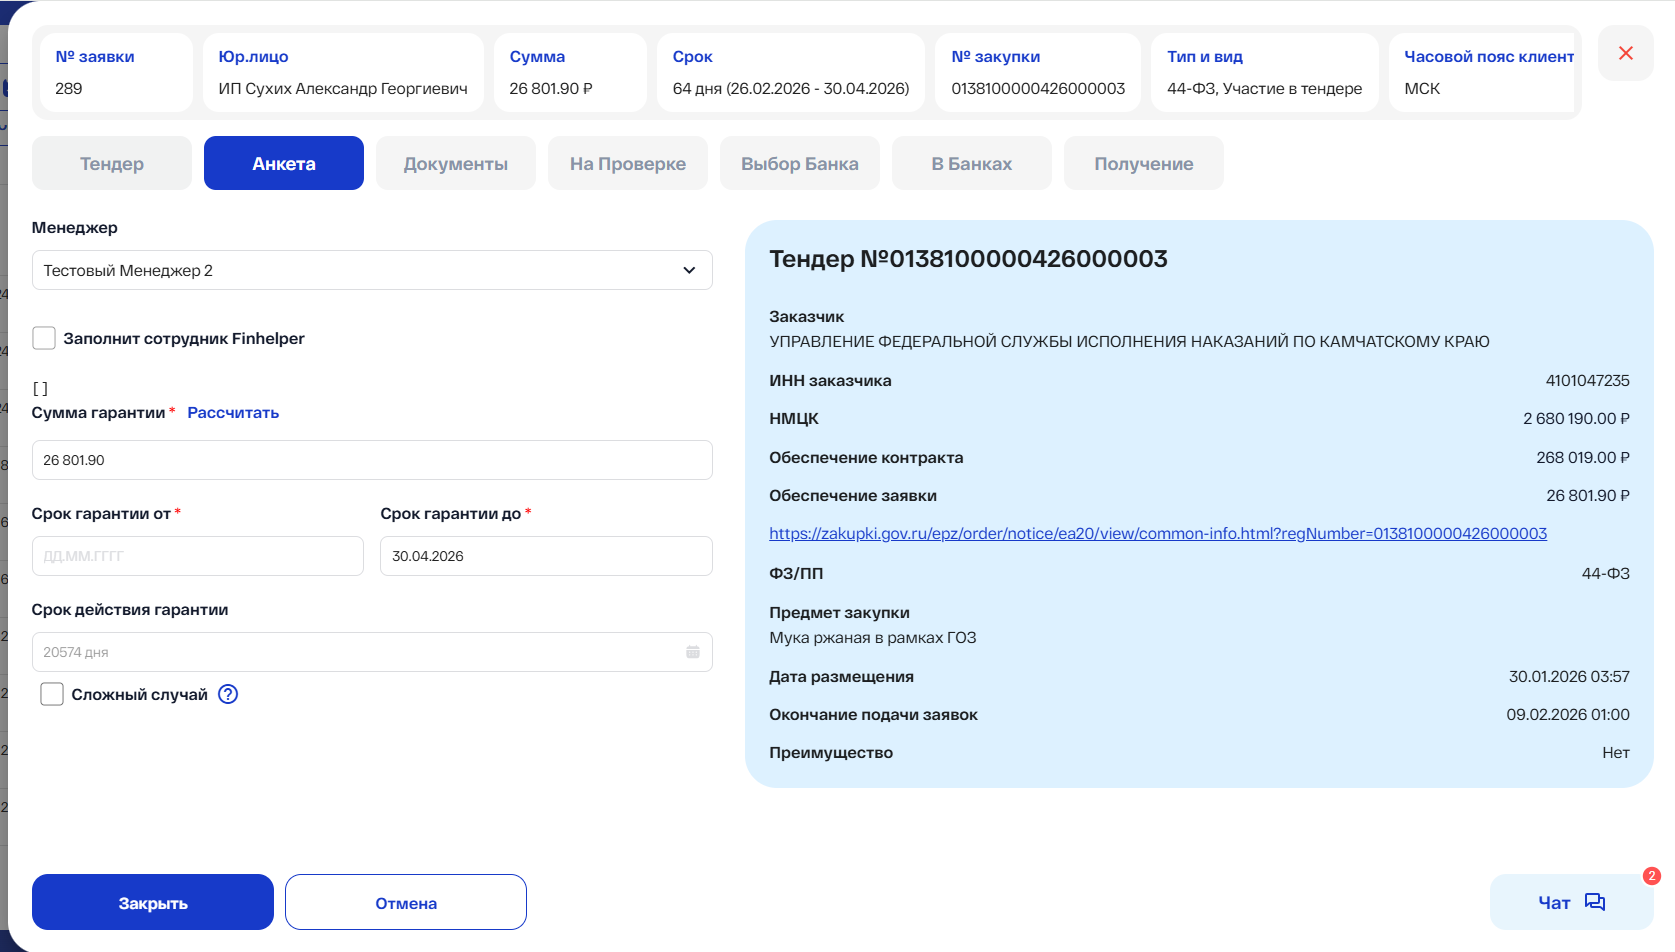Image resolution: width=1675 pixels, height=952 pixels.
Task: Click the Преимущество value Нет
Action: click(1616, 752)
